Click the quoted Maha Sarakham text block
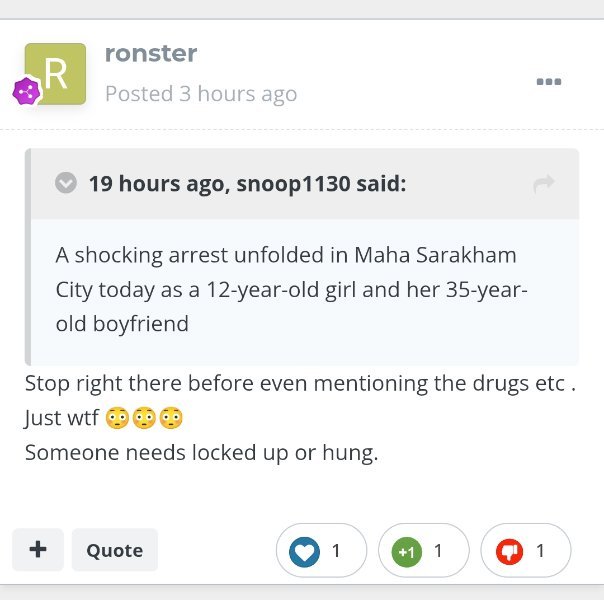Screen dimensions: 604x600 [x=292, y=289]
